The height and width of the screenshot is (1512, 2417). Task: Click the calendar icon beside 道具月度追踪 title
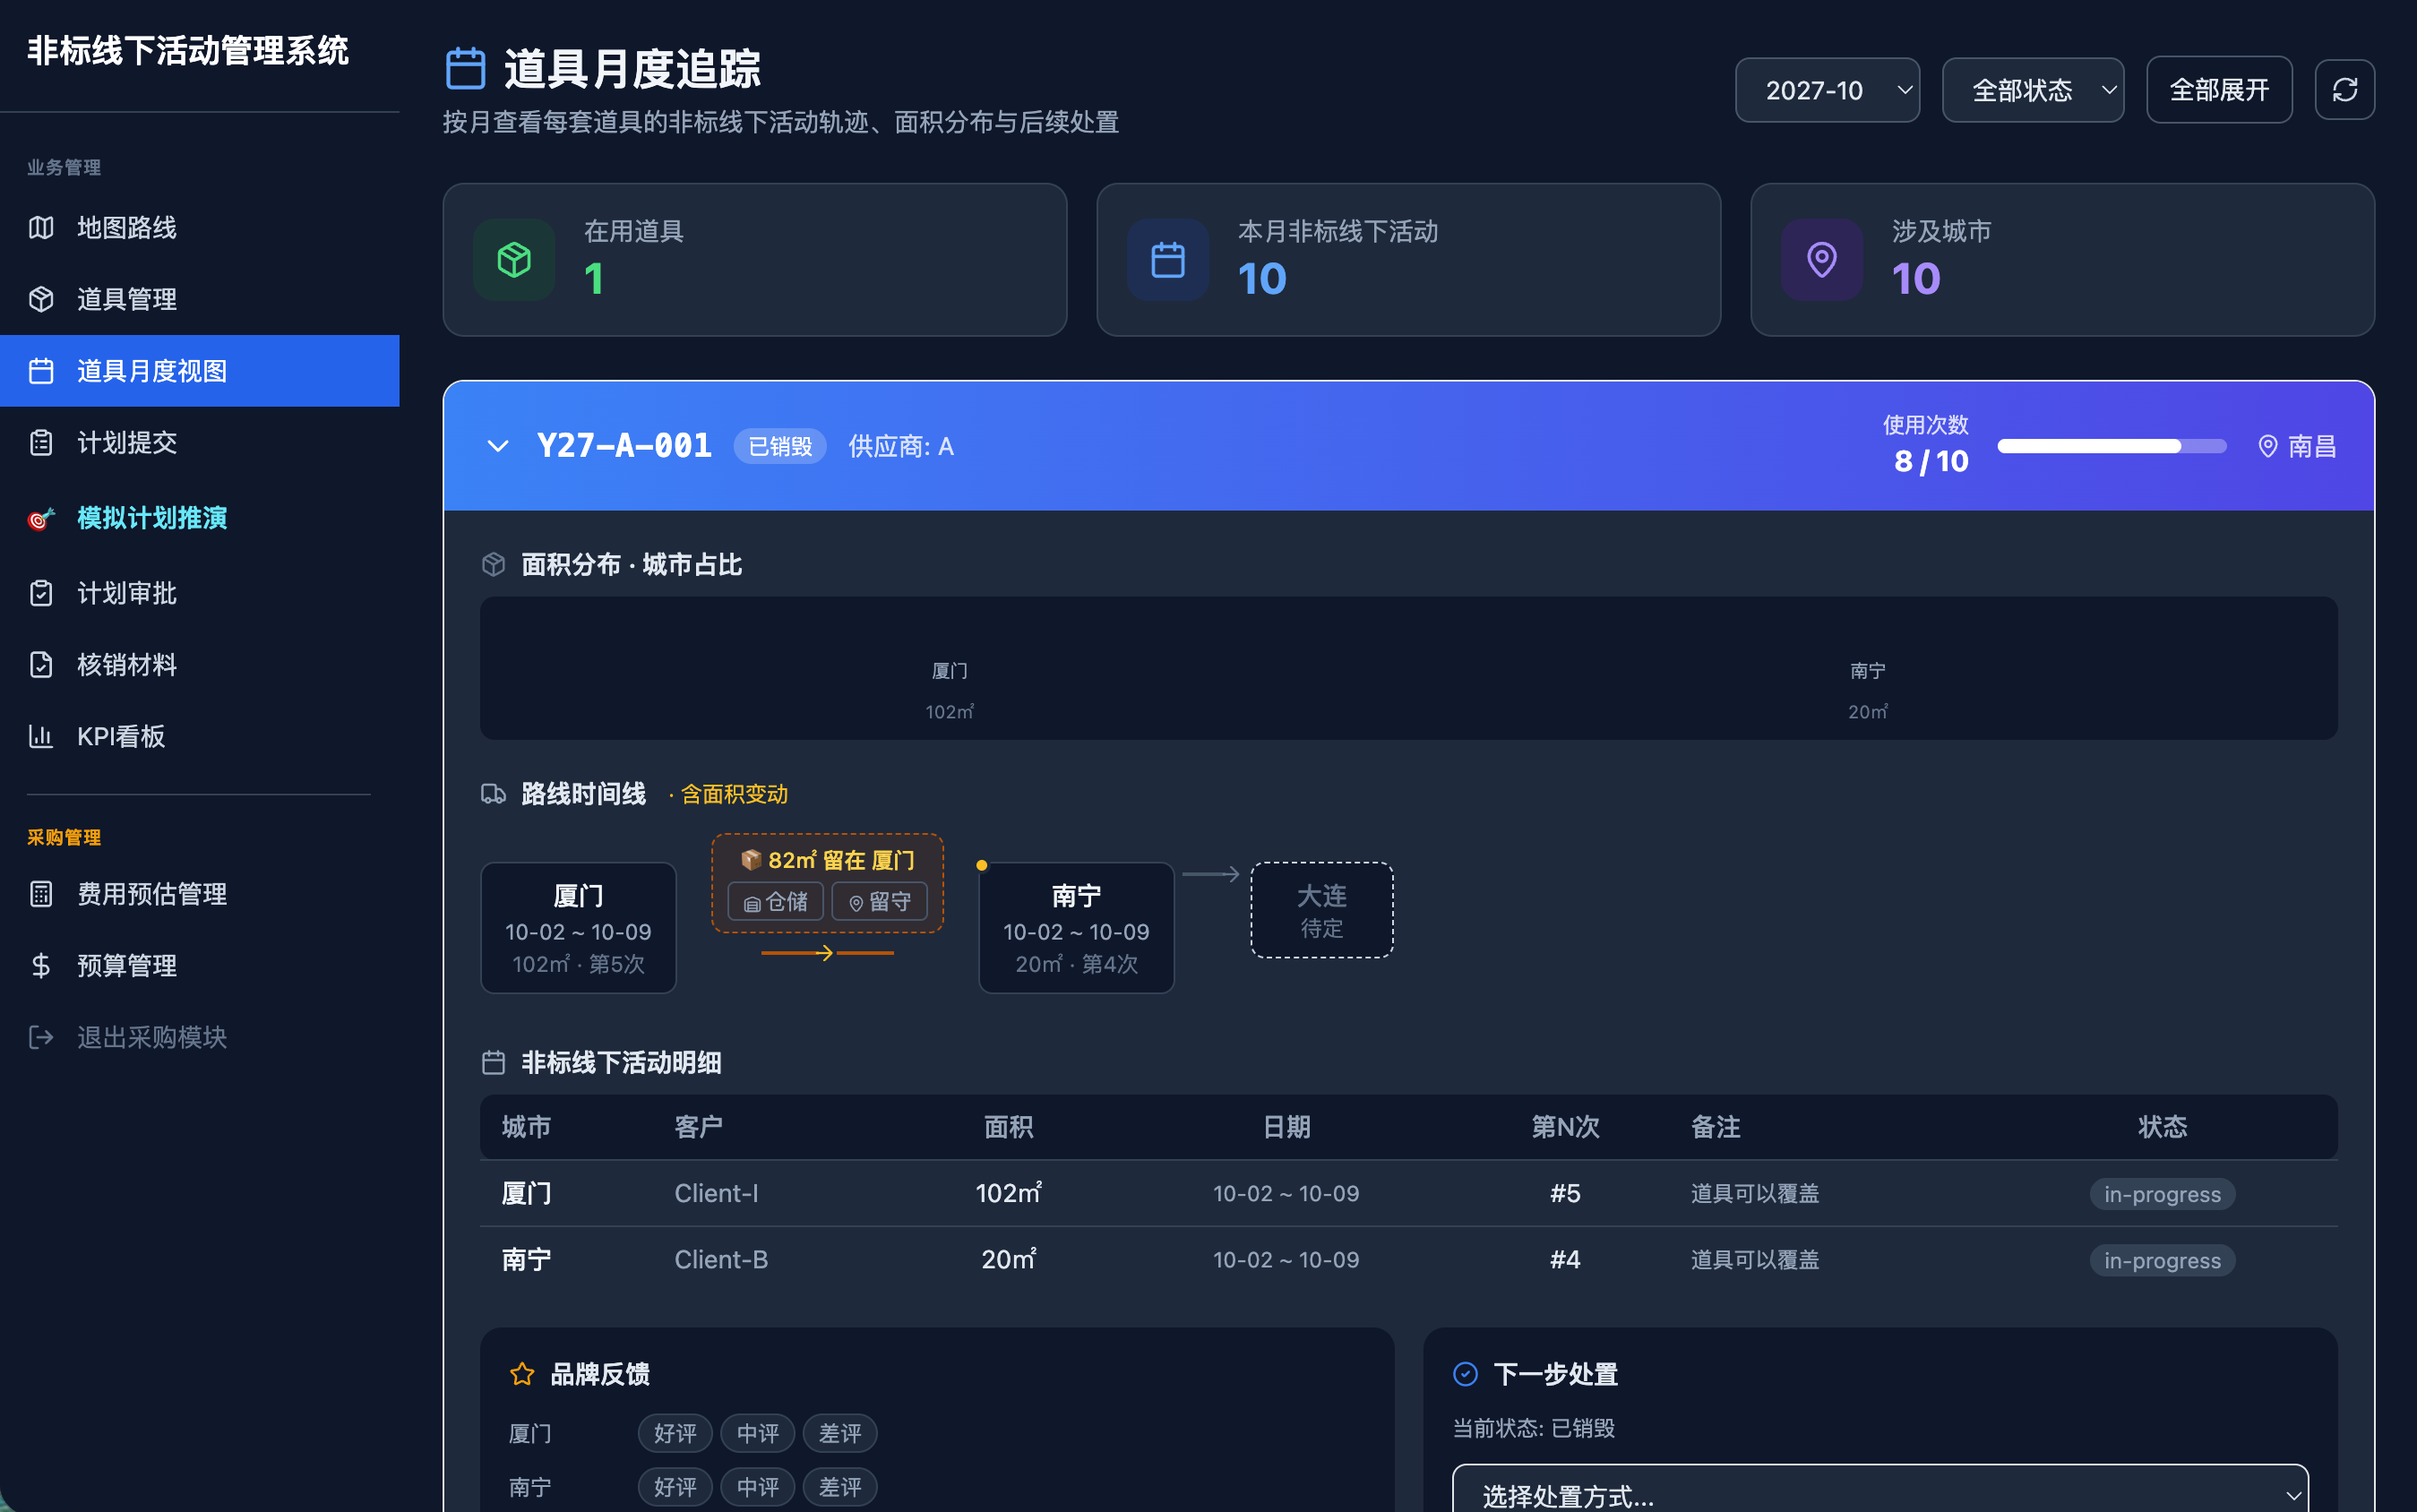(x=465, y=68)
